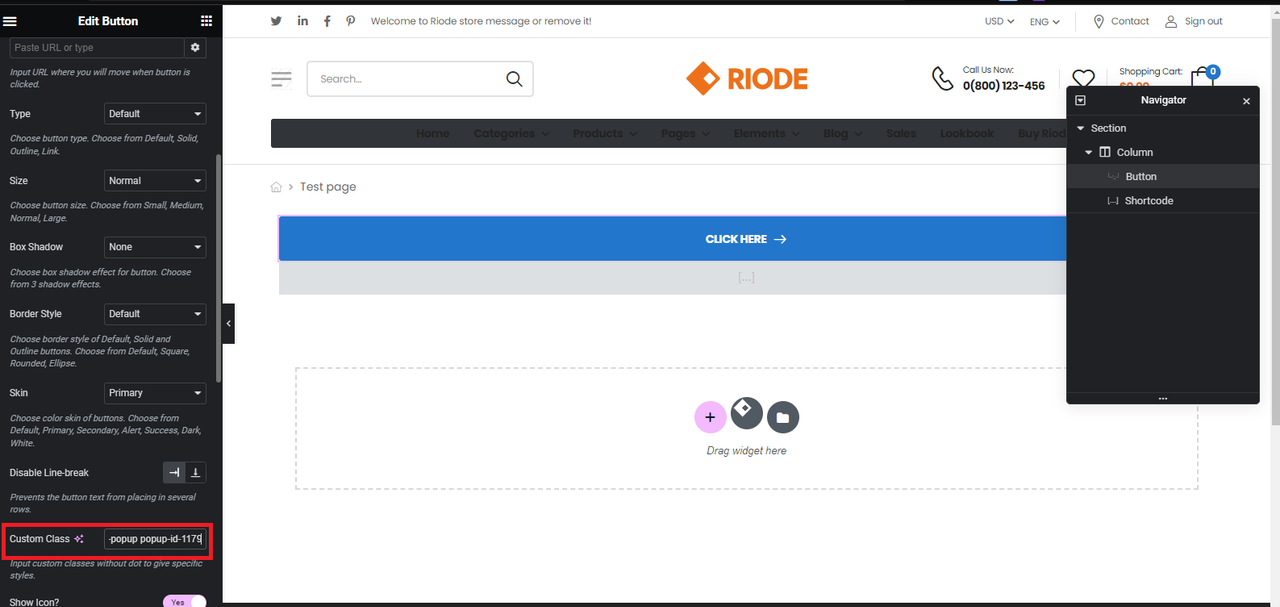Open the Box Shadow dropdown

click(155, 247)
